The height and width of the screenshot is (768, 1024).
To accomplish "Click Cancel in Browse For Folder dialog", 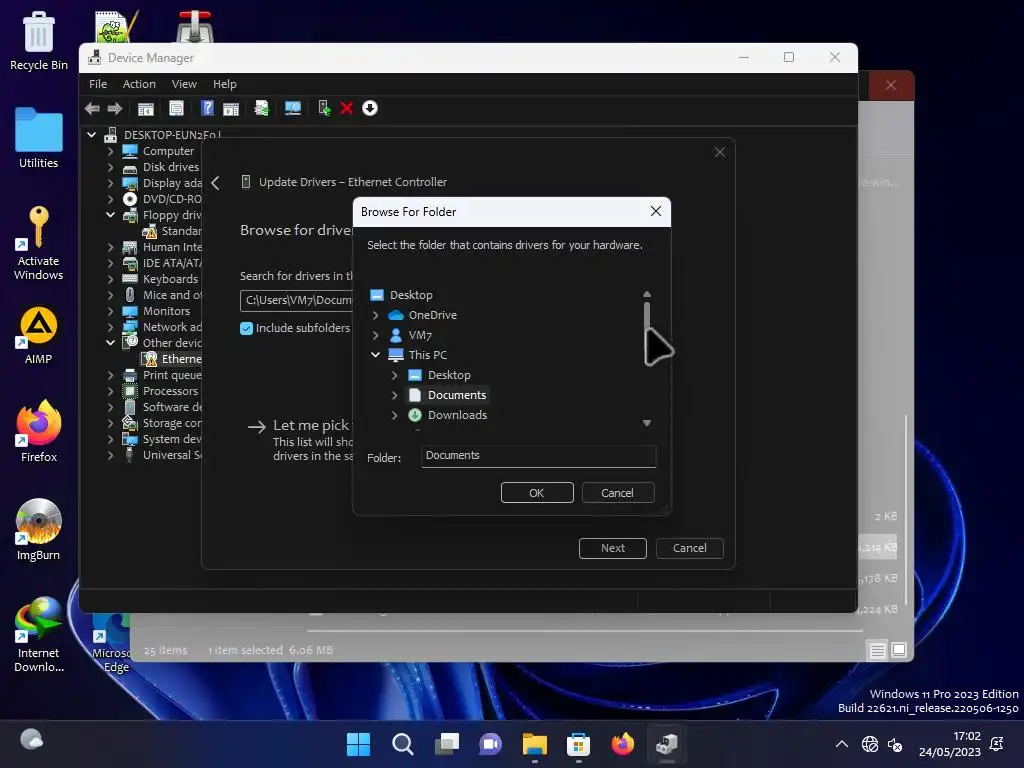I will point(617,493).
